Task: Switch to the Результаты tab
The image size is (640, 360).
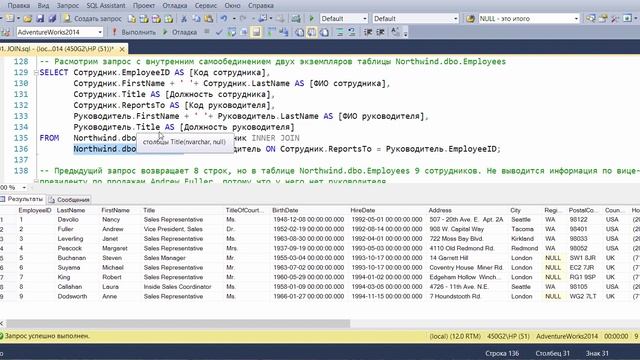Action: (22, 199)
